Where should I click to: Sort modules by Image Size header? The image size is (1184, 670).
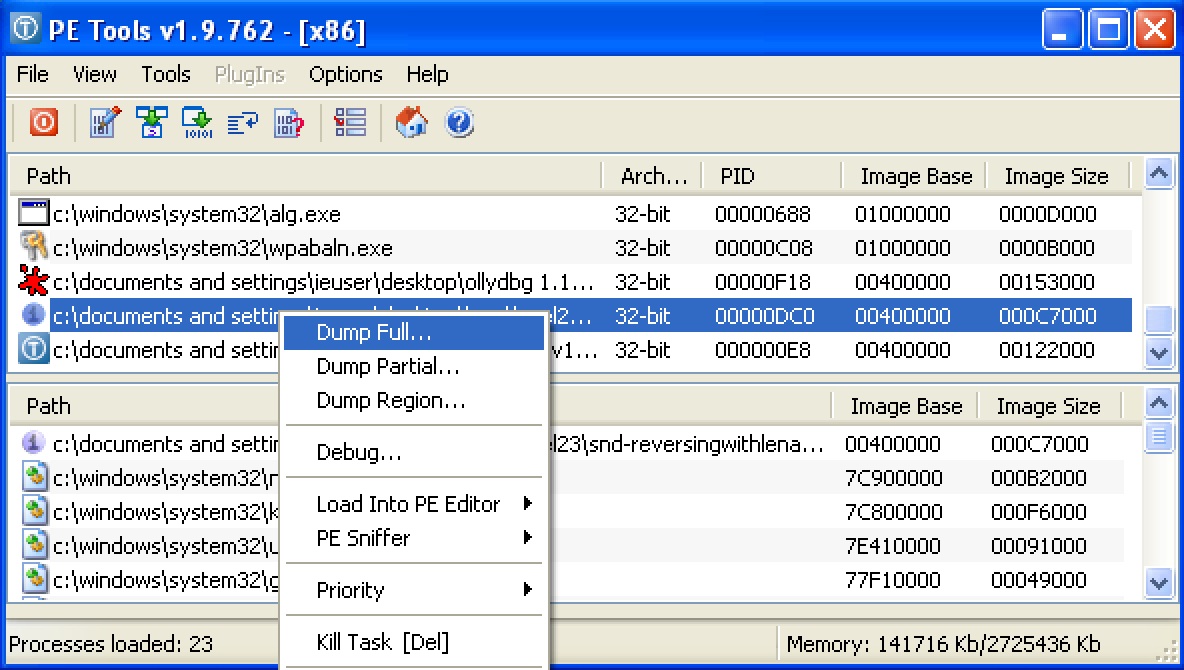[1050, 406]
